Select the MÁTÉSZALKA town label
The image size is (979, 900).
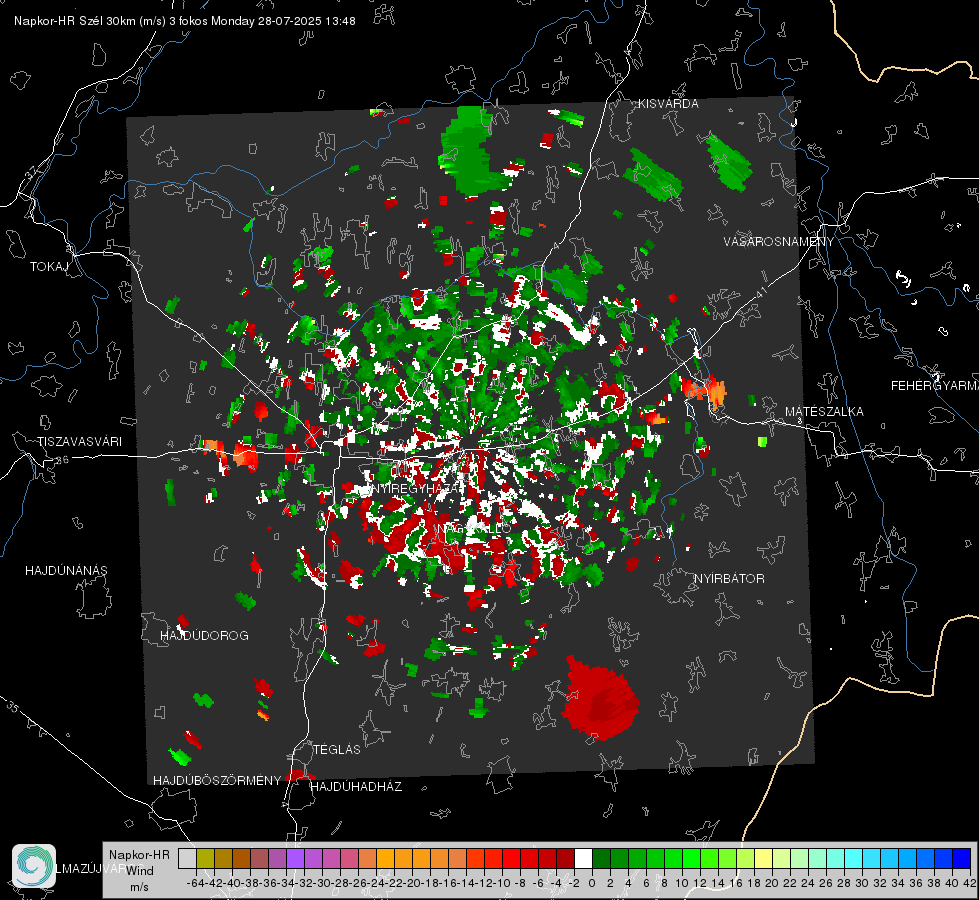[x=824, y=412]
